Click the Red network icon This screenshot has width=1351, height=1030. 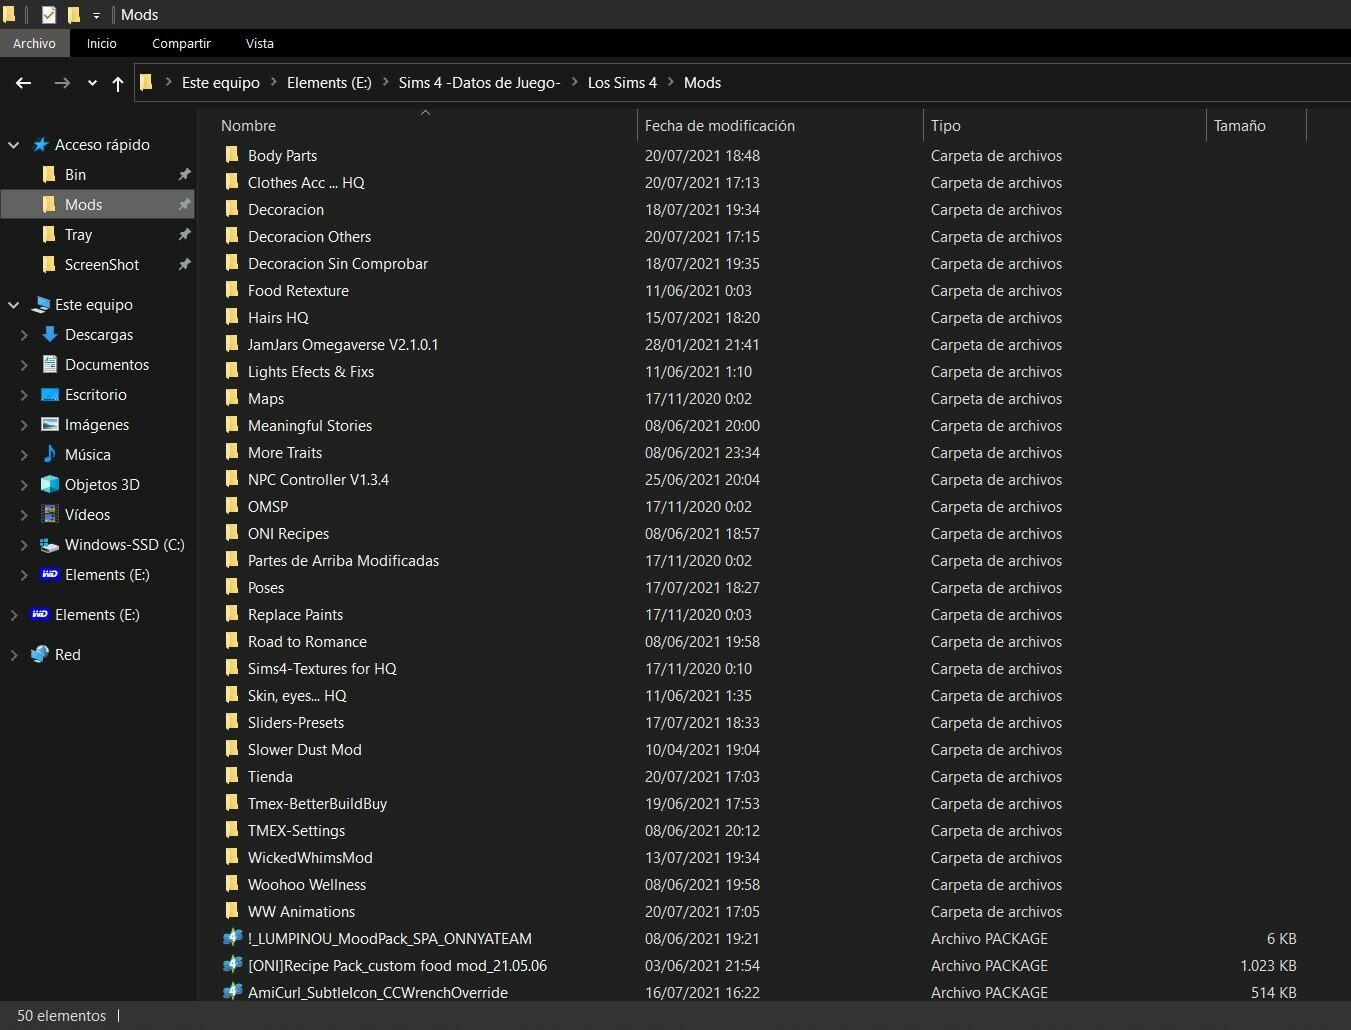coord(40,654)
